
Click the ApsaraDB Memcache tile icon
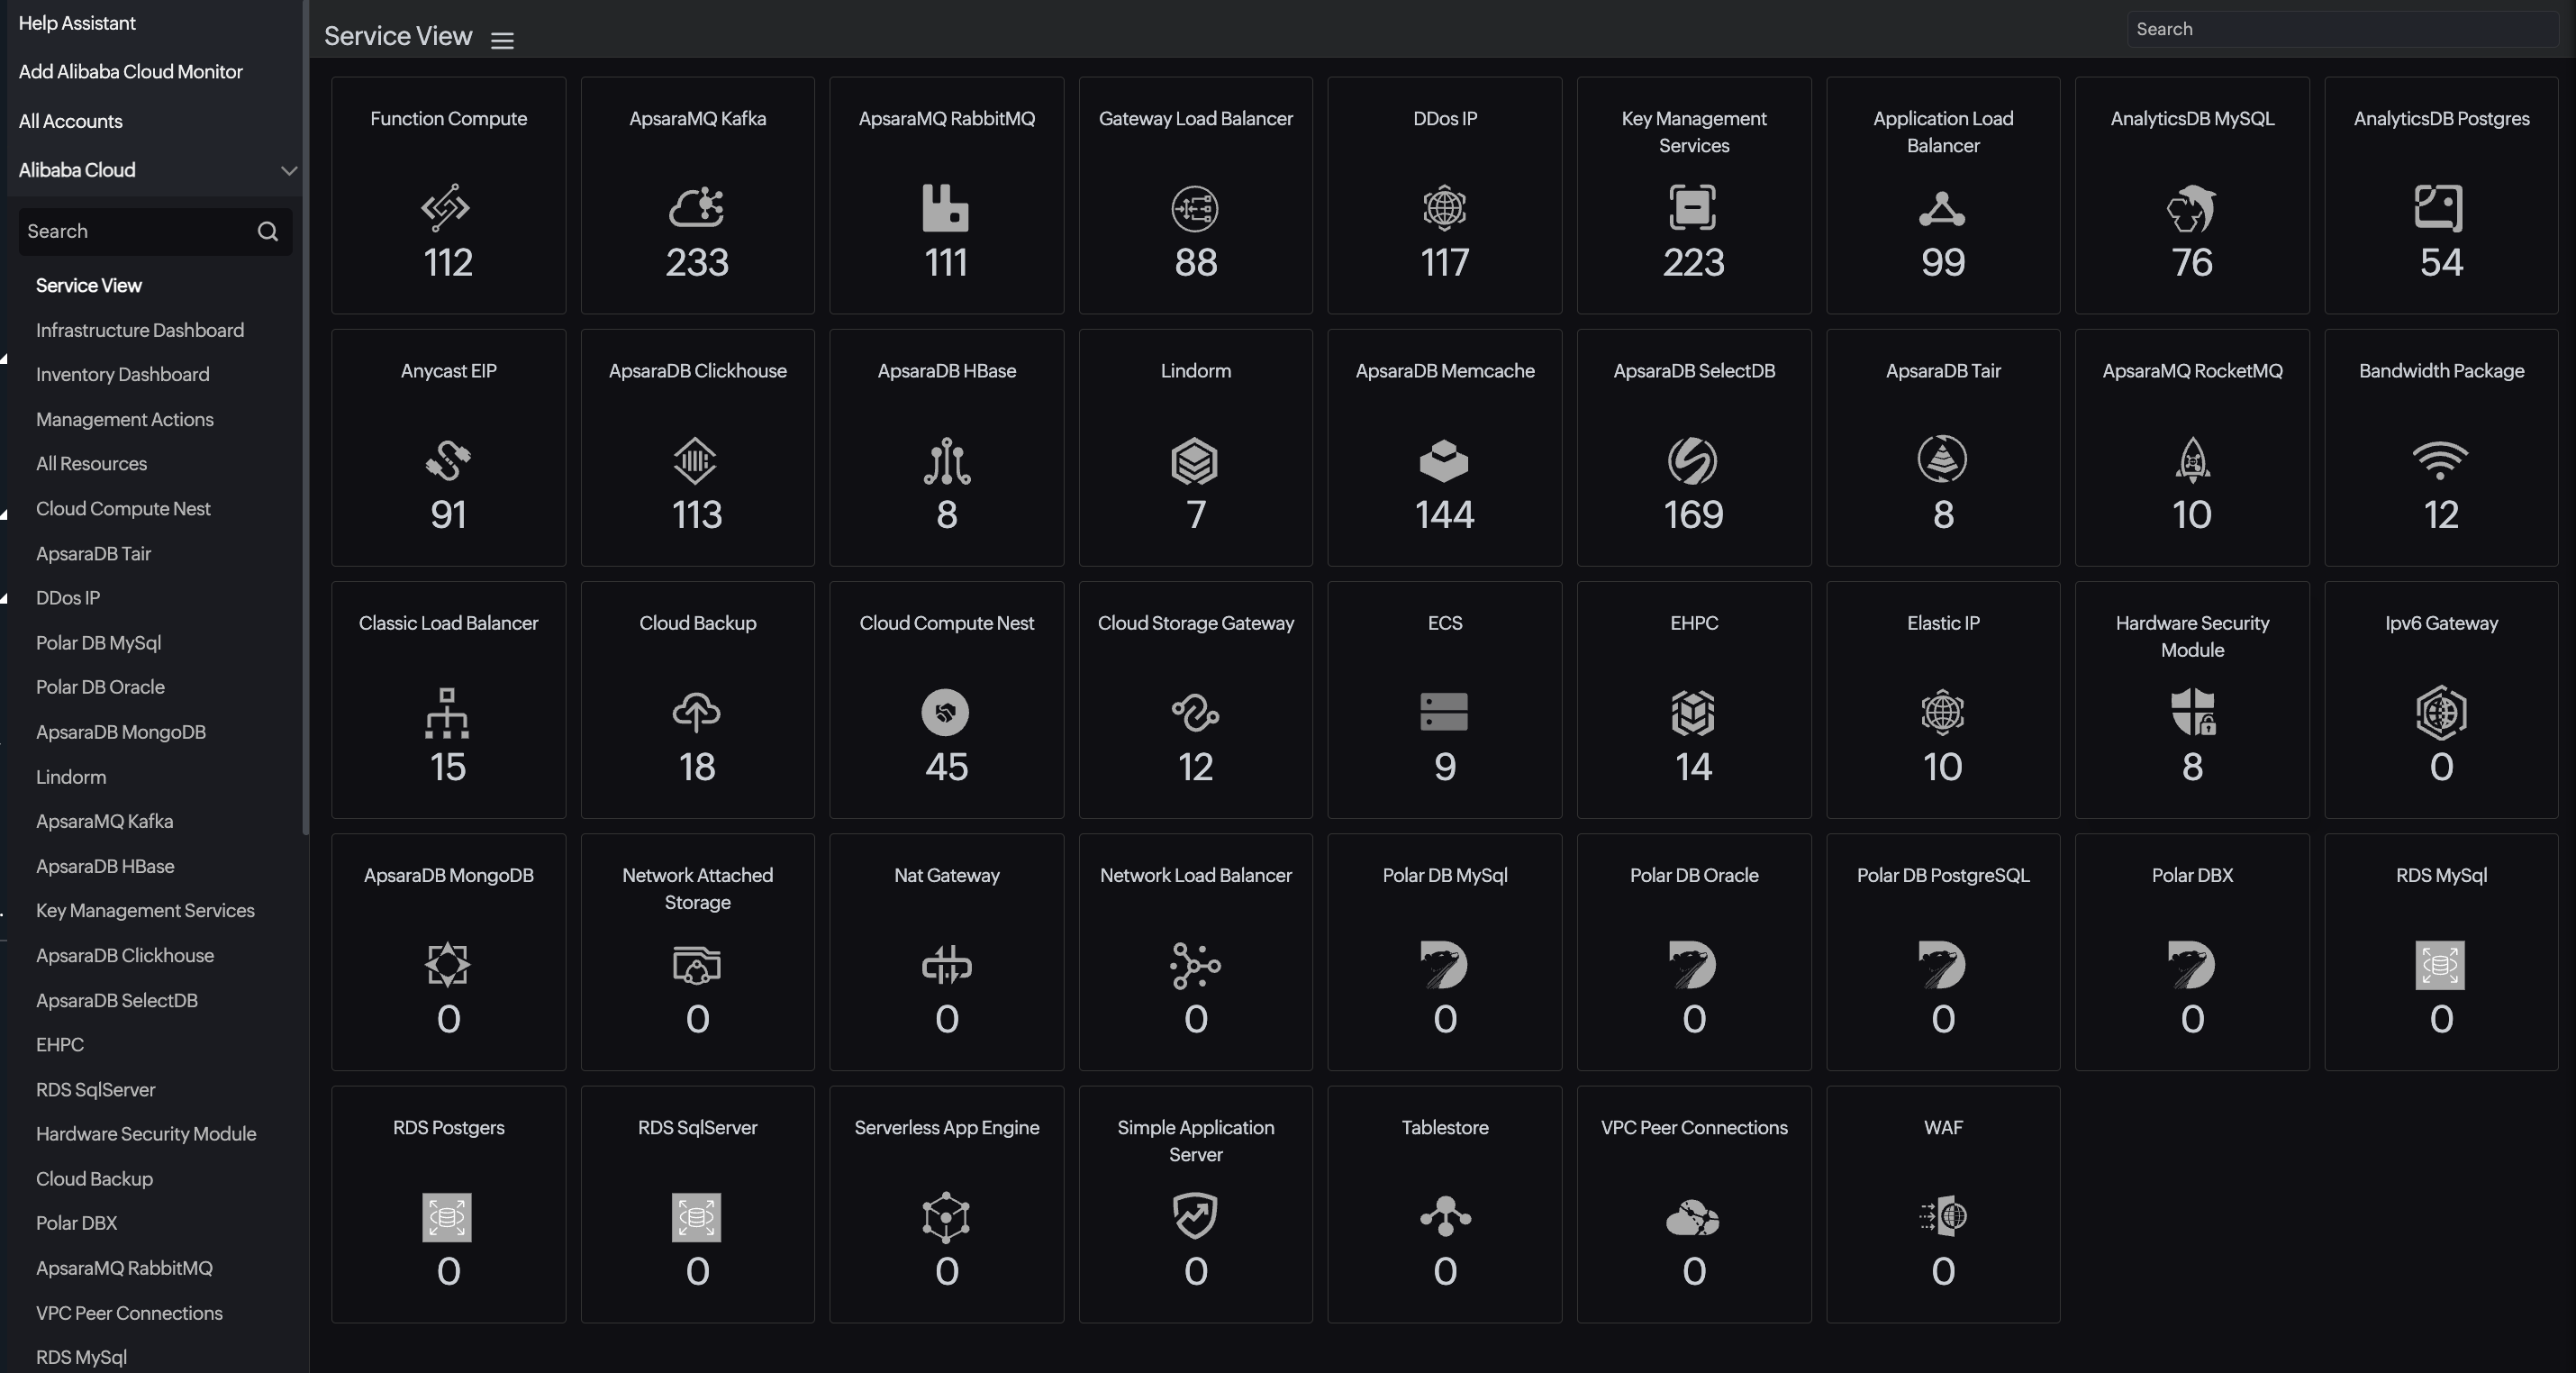coord(1443,461)
